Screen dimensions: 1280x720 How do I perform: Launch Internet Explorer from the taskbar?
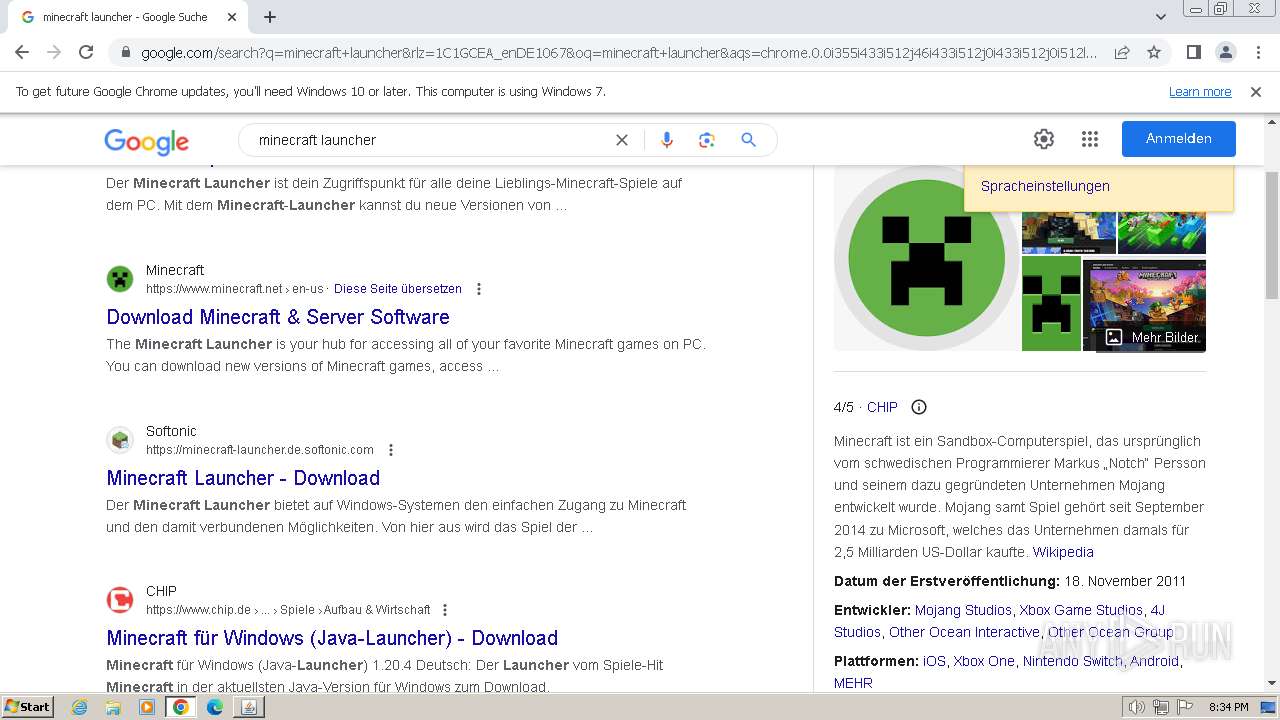pos(80,707)
